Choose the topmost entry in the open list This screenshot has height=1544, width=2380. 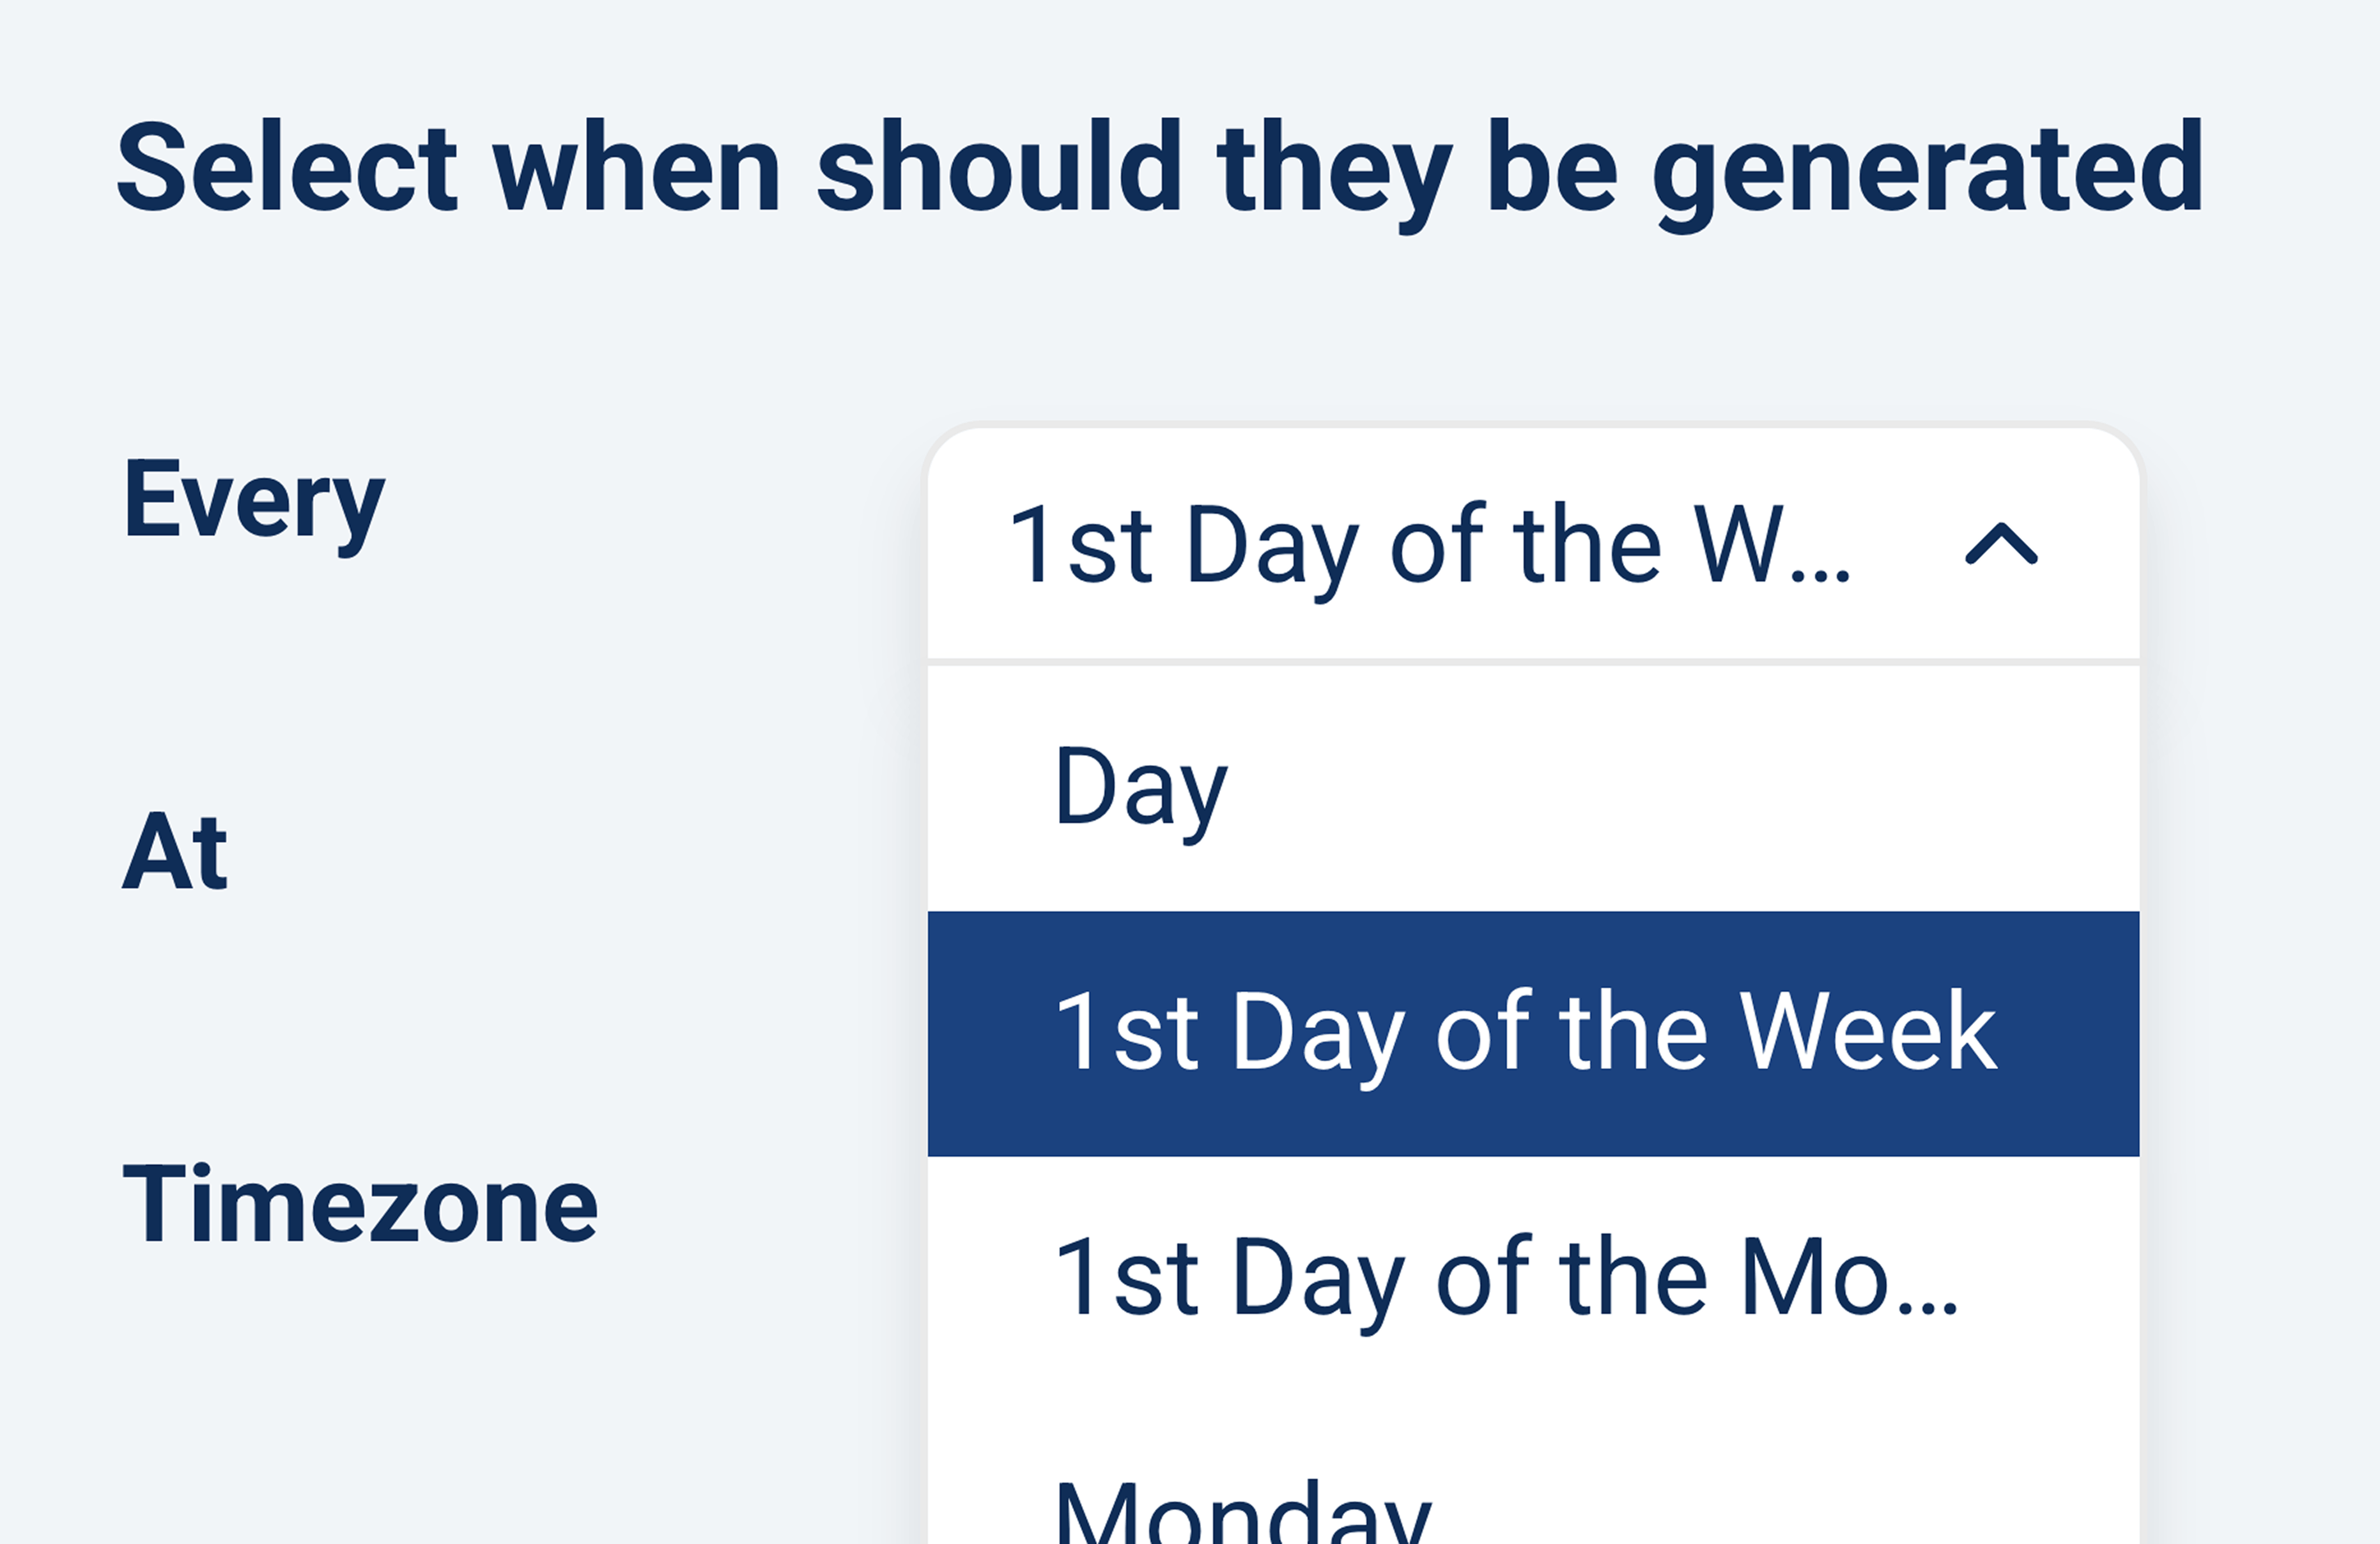[x=1140, y=789]
